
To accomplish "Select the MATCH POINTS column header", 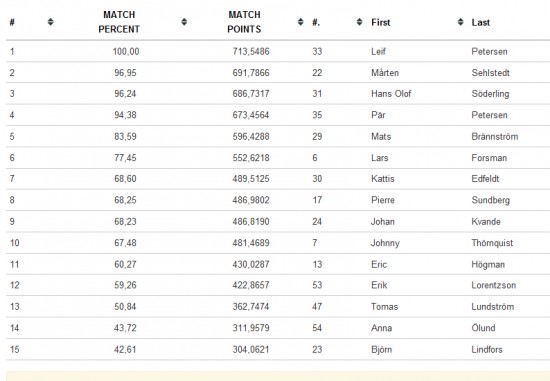I will click(x=244, y=22).
